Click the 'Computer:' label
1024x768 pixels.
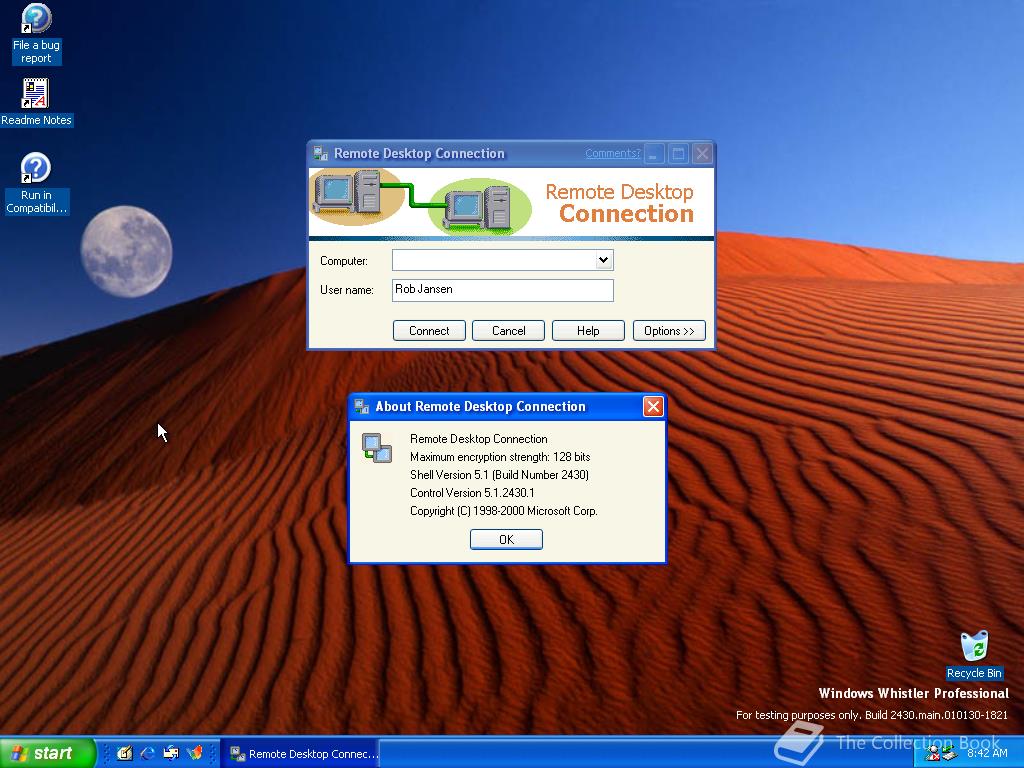(344, 261)
